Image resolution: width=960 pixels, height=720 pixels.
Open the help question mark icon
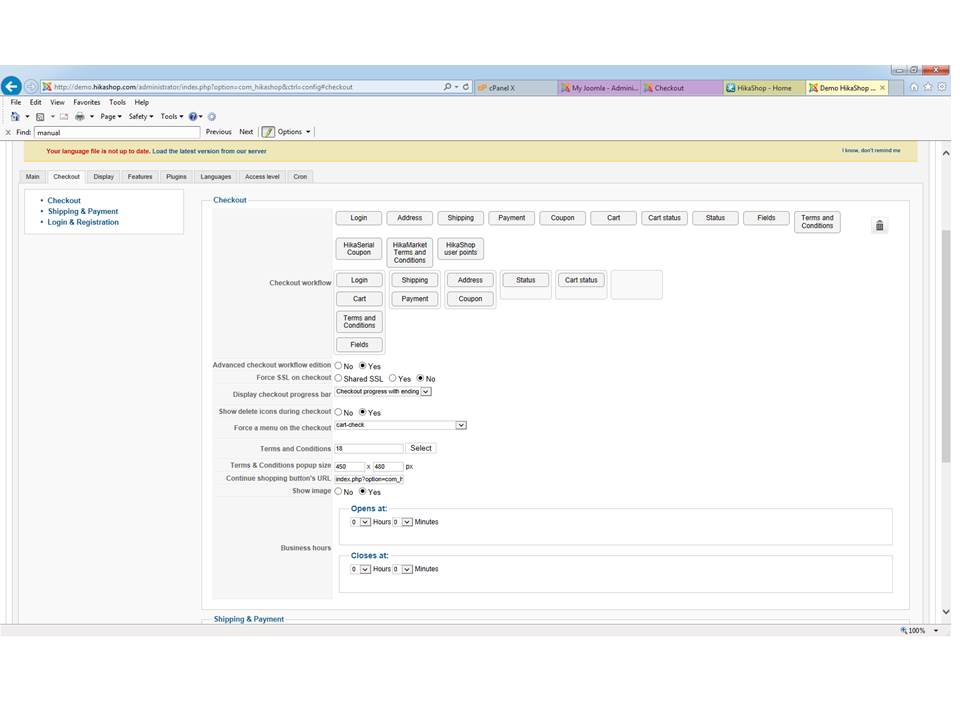(x=194, y=116)
